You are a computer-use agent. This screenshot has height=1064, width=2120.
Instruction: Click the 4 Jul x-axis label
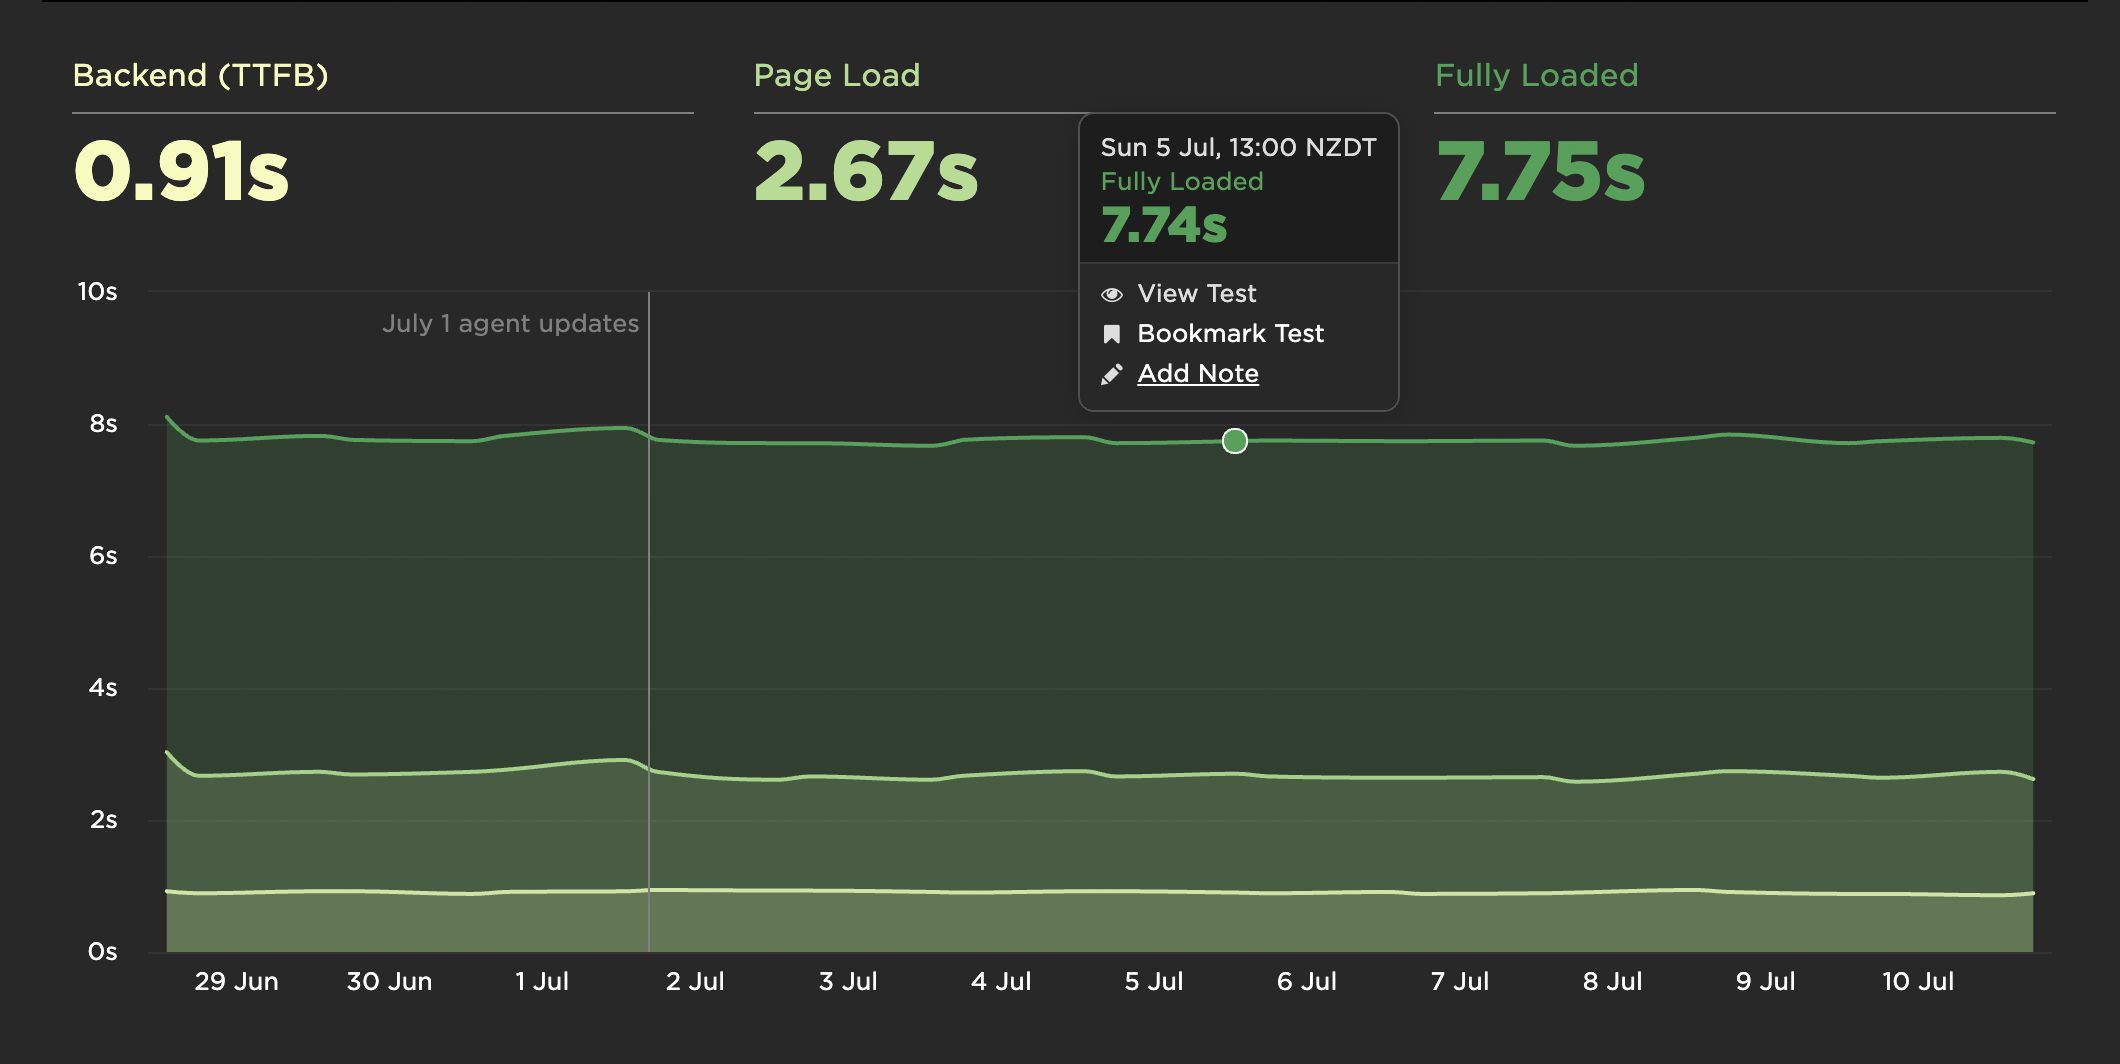coord(1001,981)
